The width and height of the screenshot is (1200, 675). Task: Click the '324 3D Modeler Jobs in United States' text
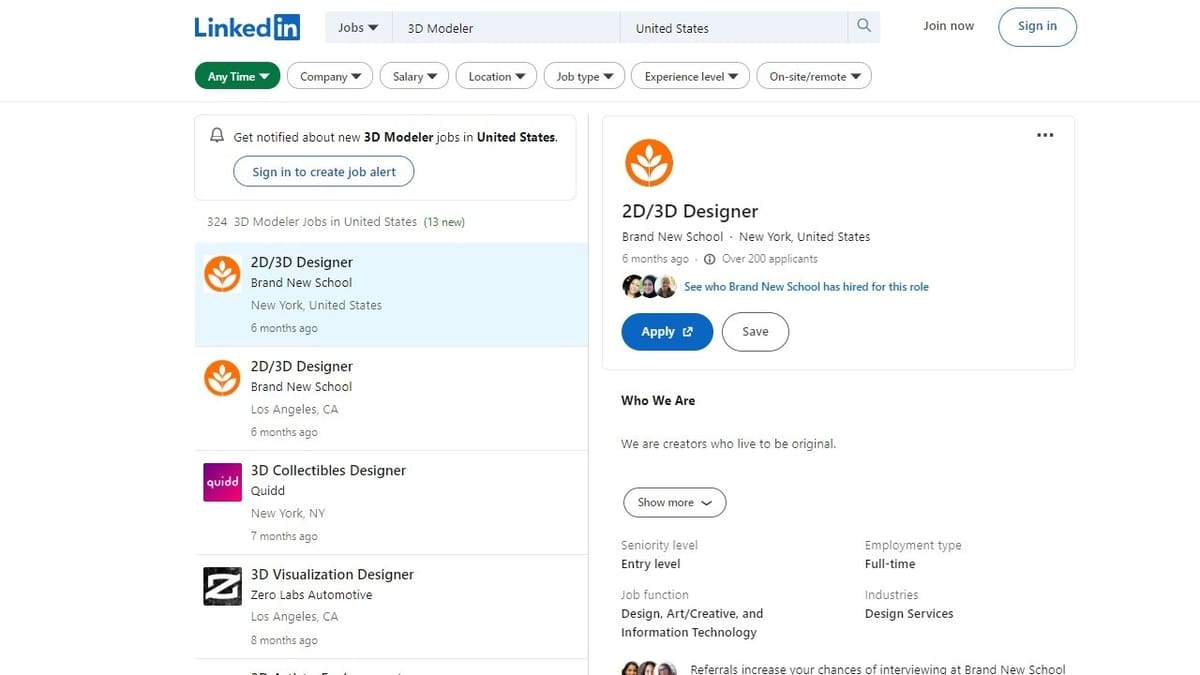312,222
